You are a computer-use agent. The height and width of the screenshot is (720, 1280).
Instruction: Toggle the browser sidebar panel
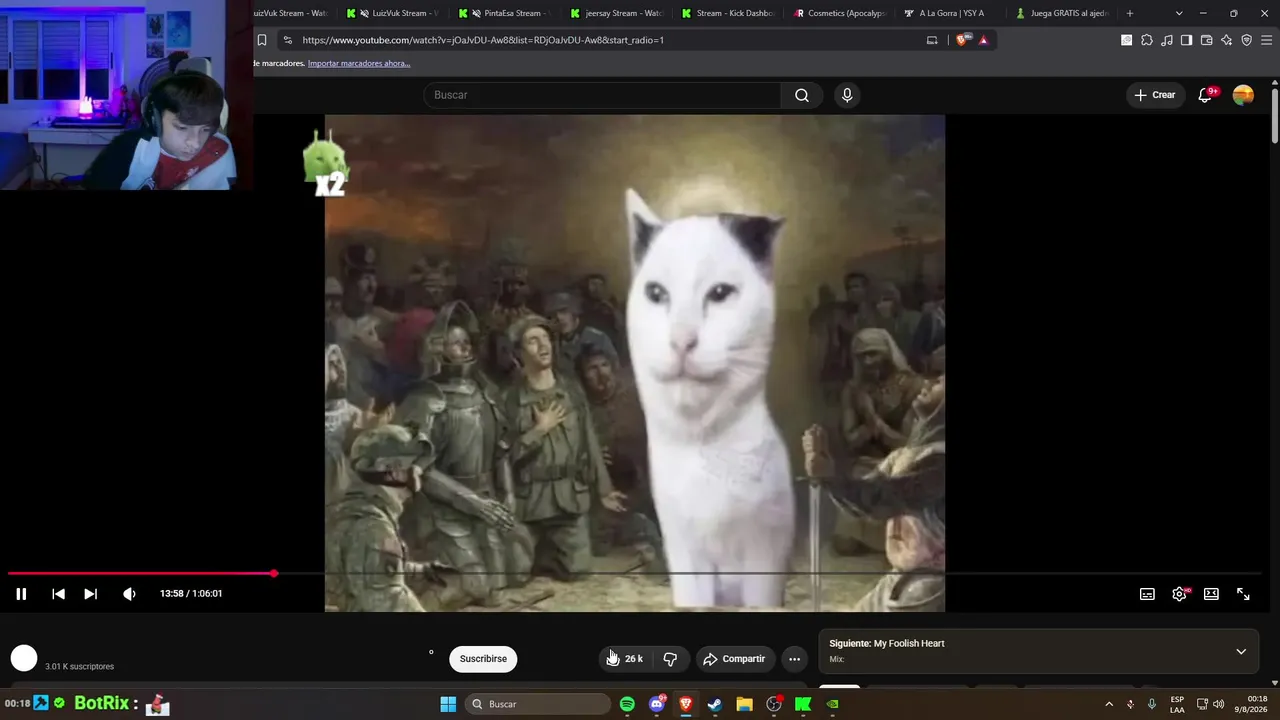(x=1186, y=40)
